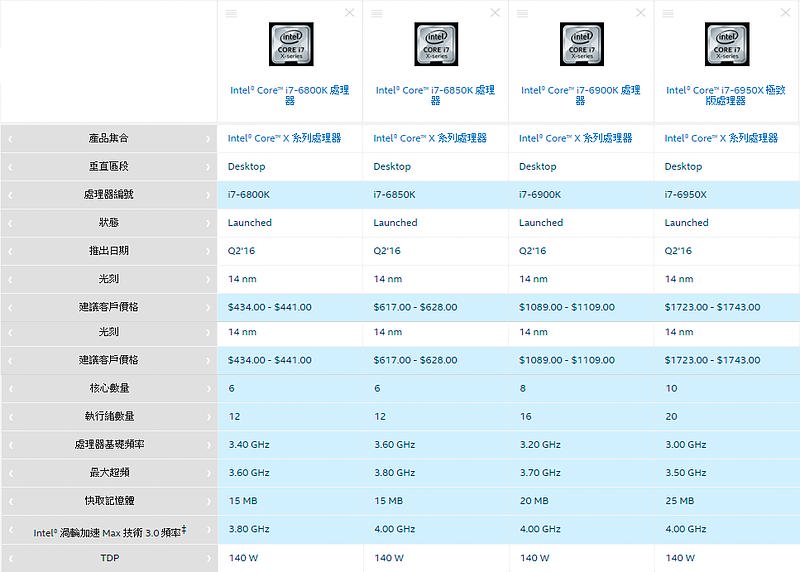Click the drag handle icon above i7-6900K
Image resolution: width=800 pixels, height=572 pixels.
[x=522, y=13]
